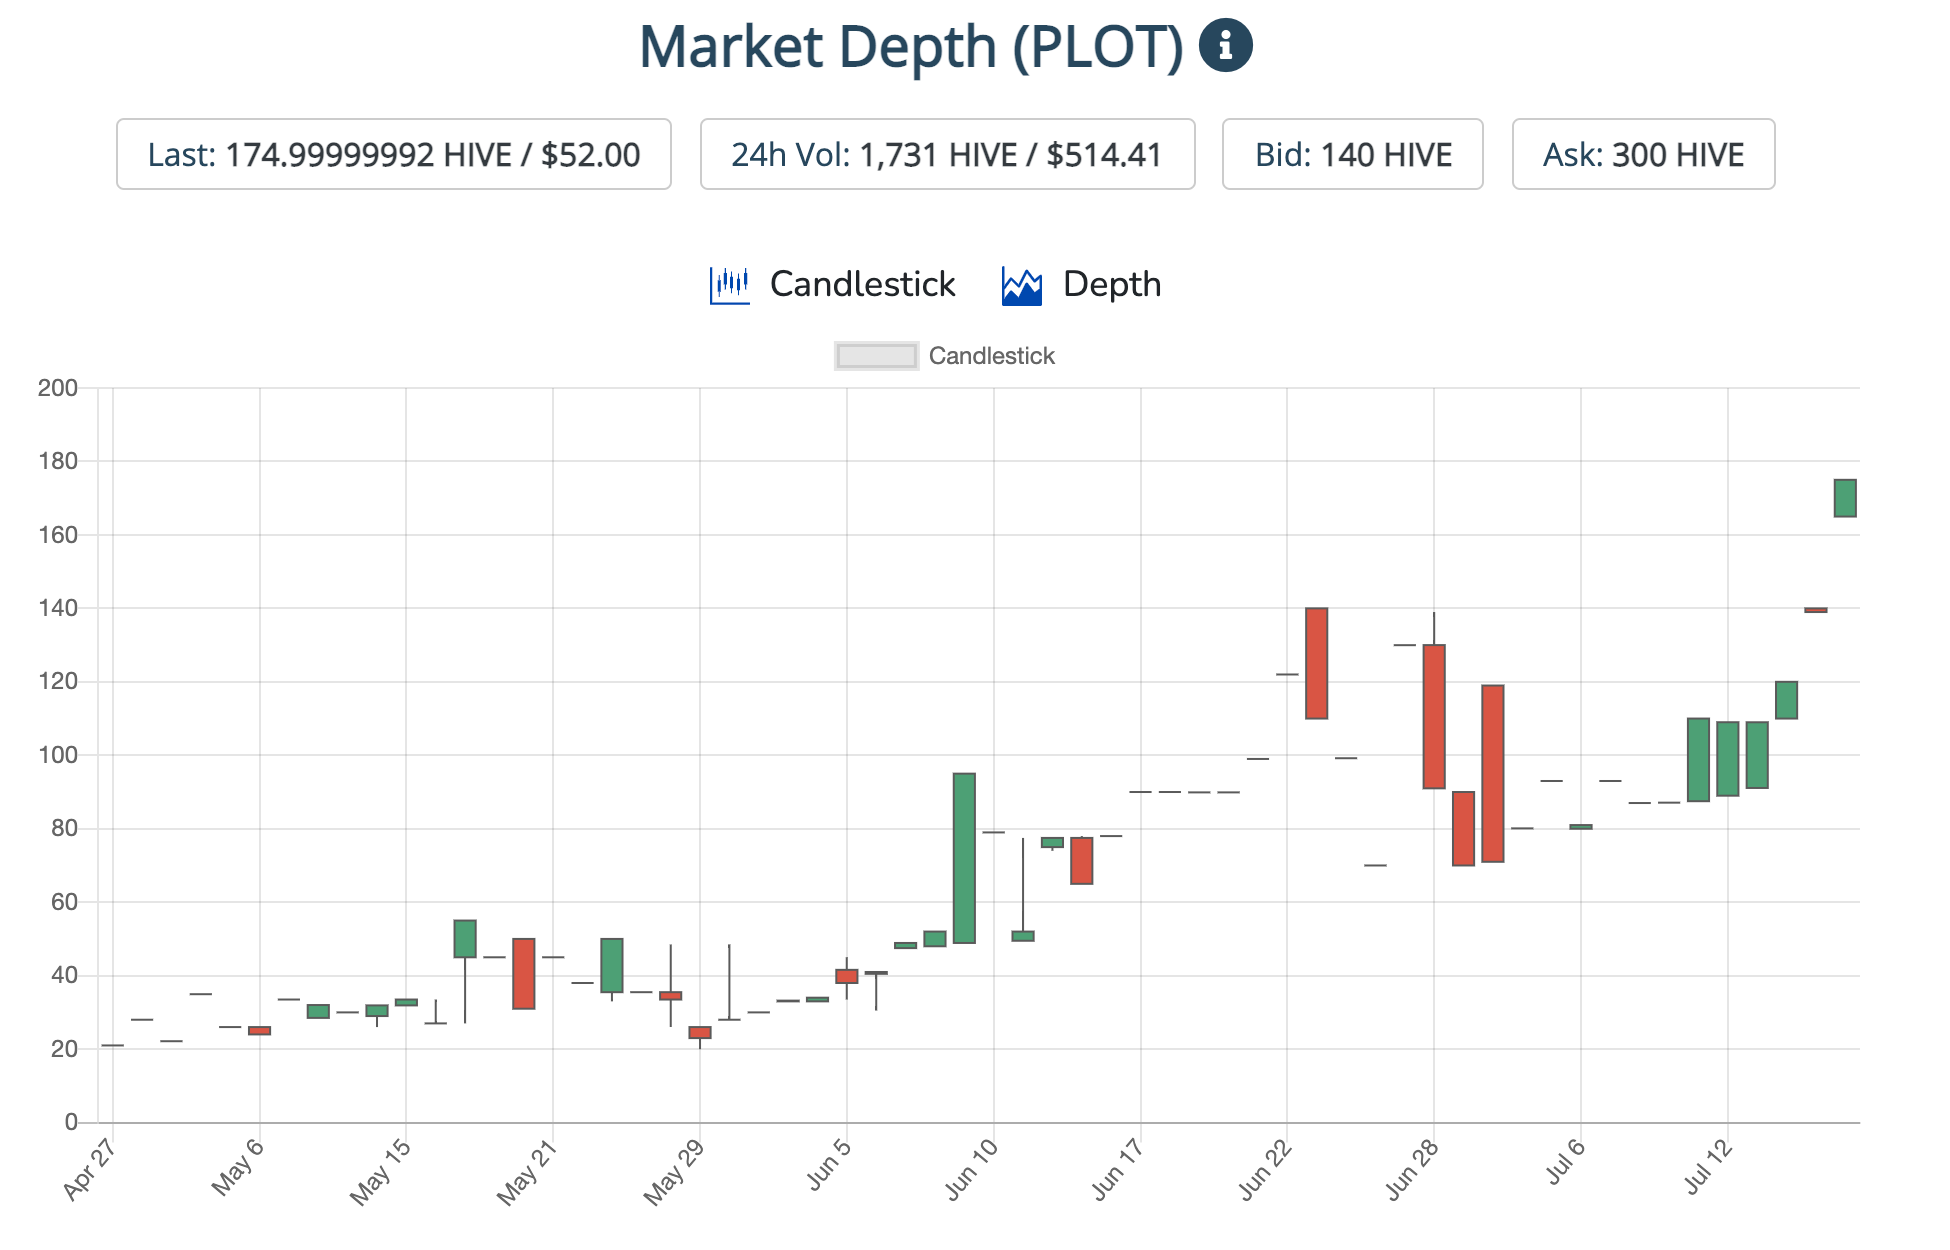The image size is (1950, 1250).
Task: Switch to the Depth view label
Action: [1112, 284]
